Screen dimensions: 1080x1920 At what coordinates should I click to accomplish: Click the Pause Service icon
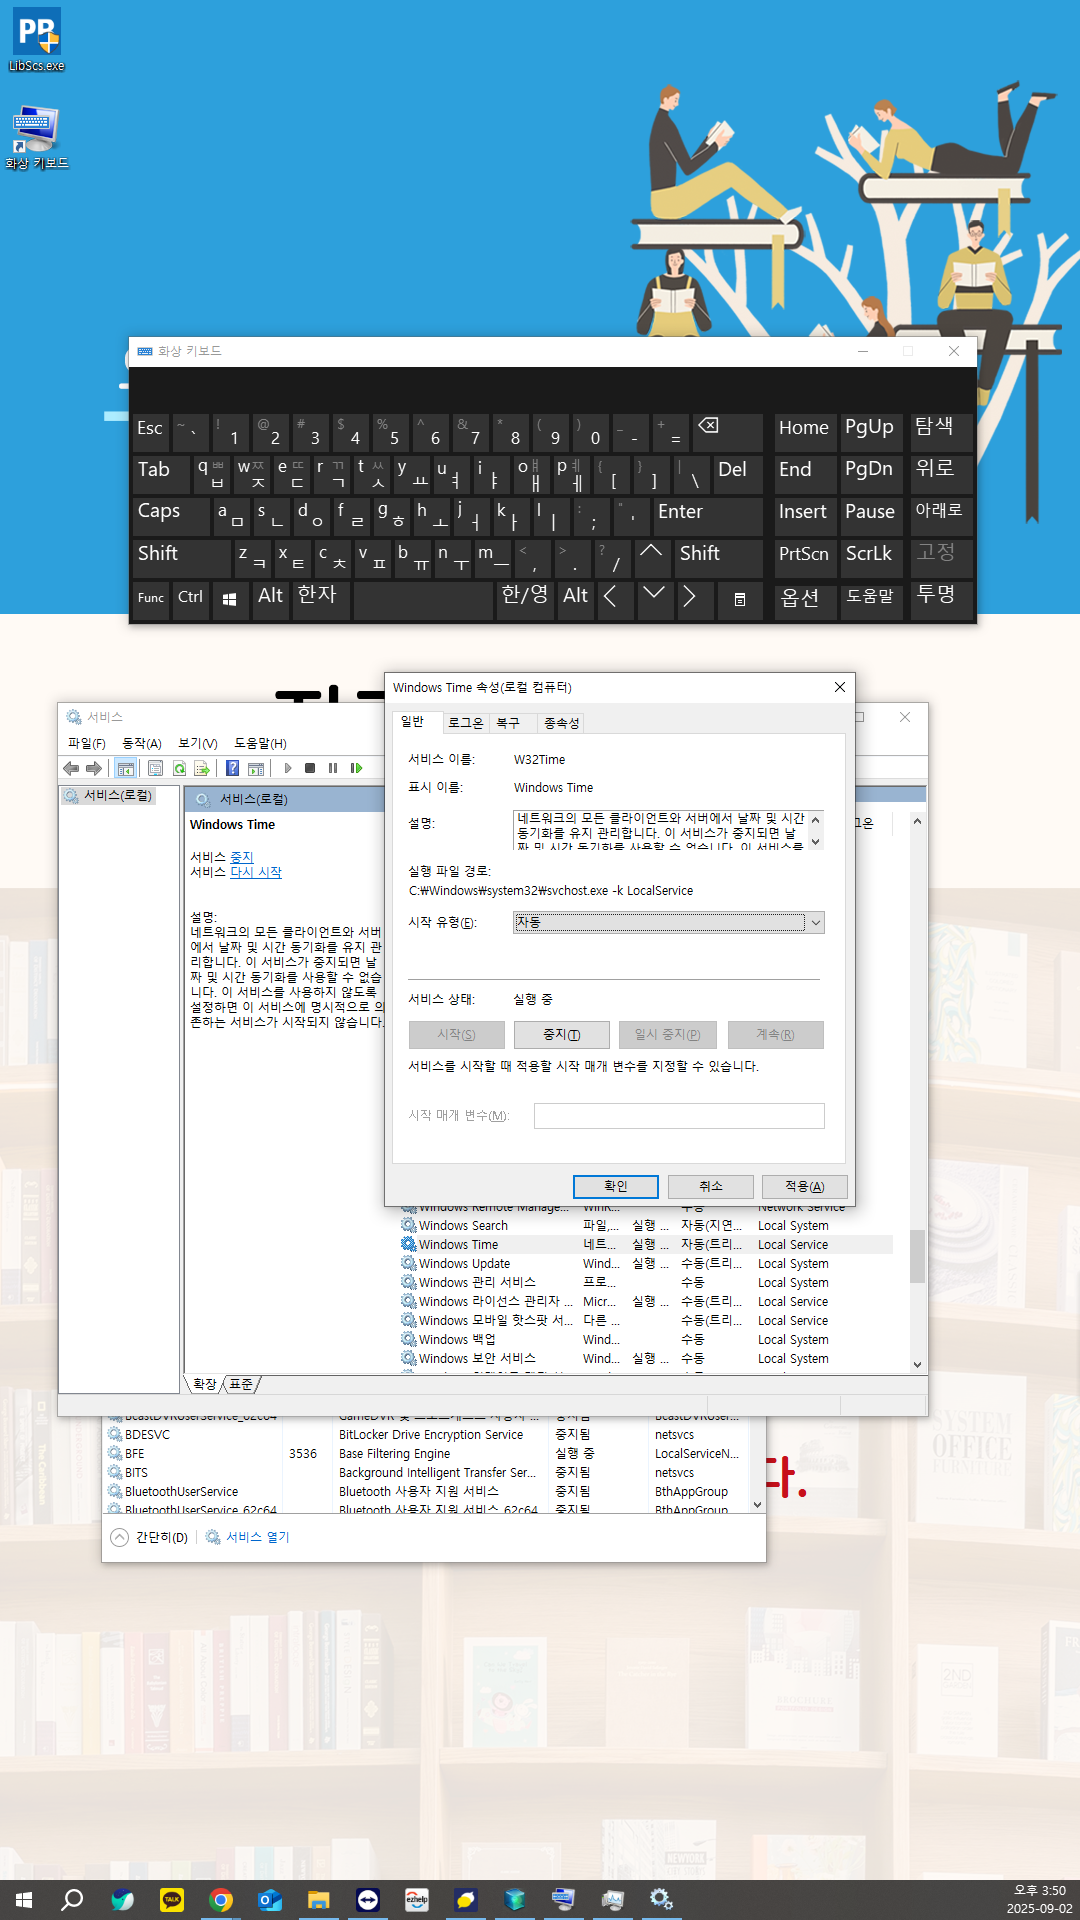pos(333,768)
